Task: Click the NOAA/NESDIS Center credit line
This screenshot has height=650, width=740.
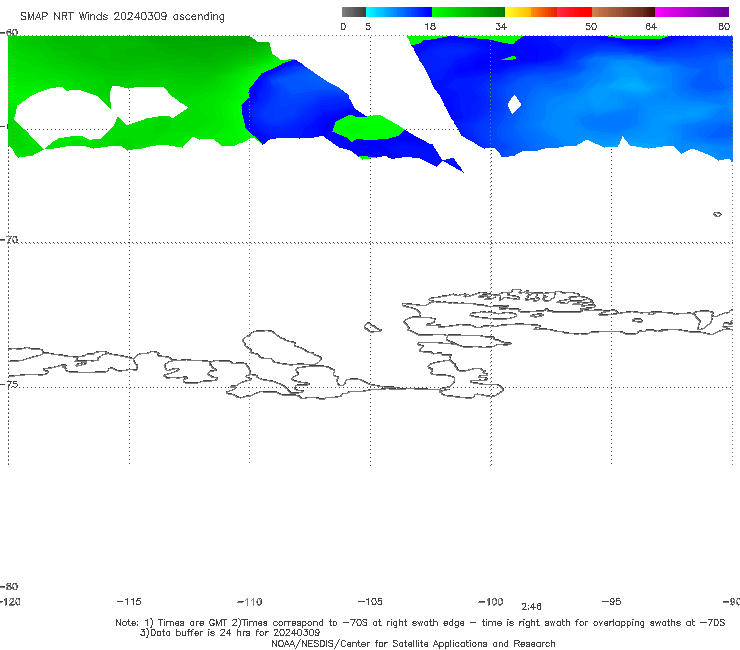Action: (413, 643)
